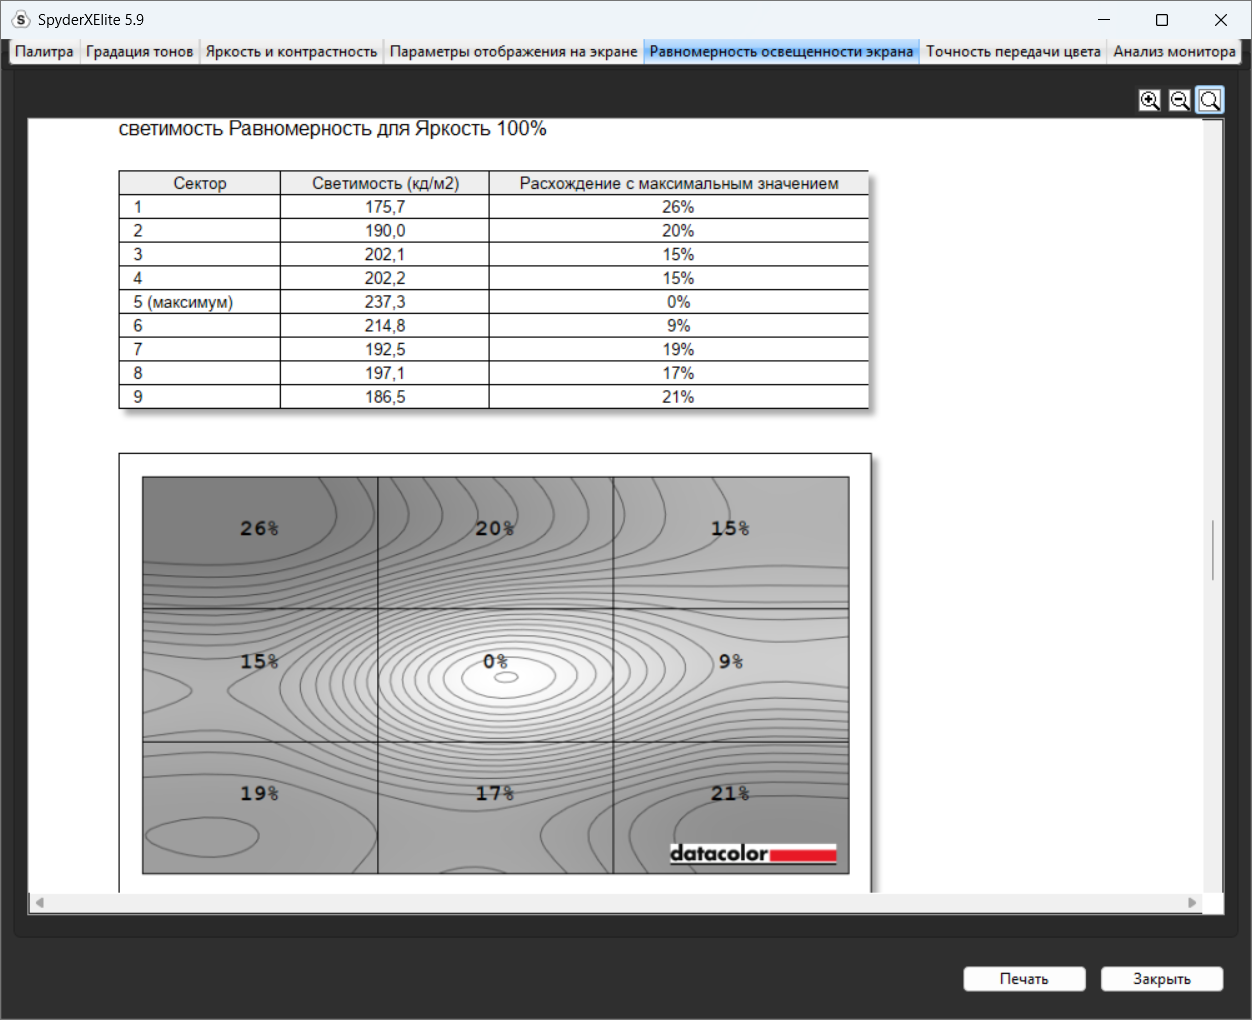1252x1020 pixels.
Task: Click luminance value 237,3
Action: (x=385, y=302)
